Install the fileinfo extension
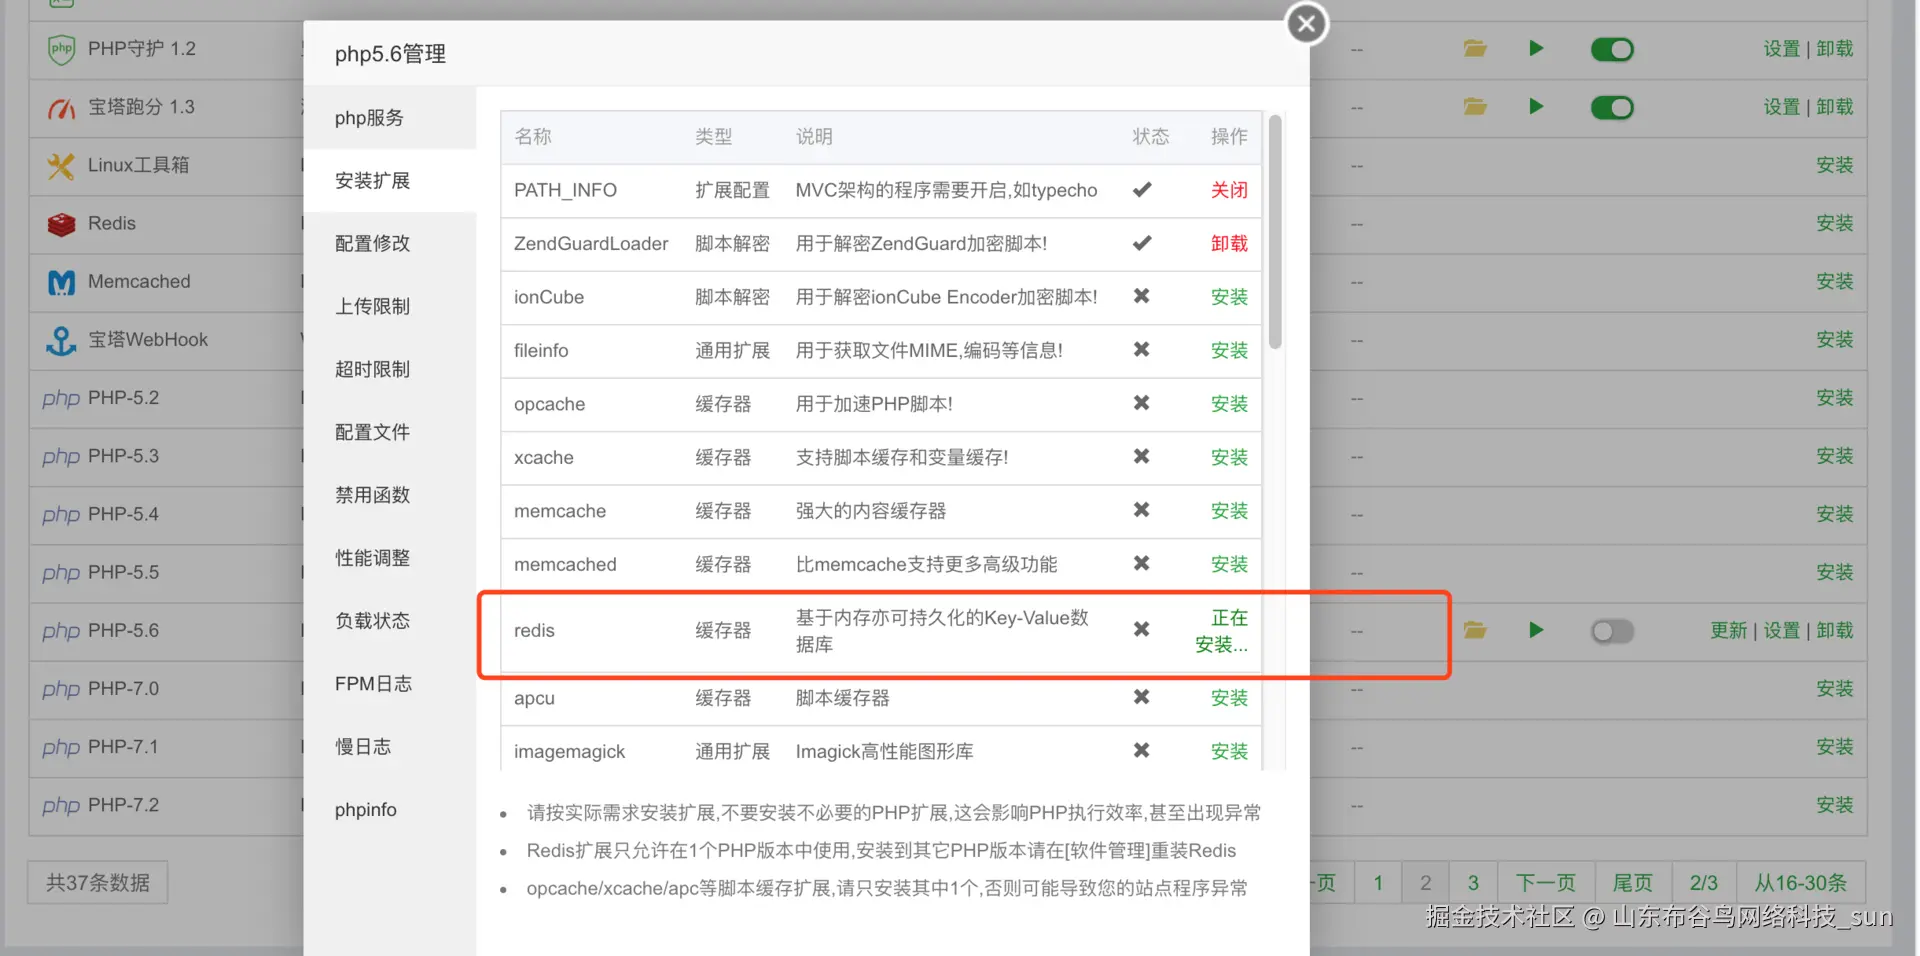The image size is (1920, 956). tap(1229, 351)
